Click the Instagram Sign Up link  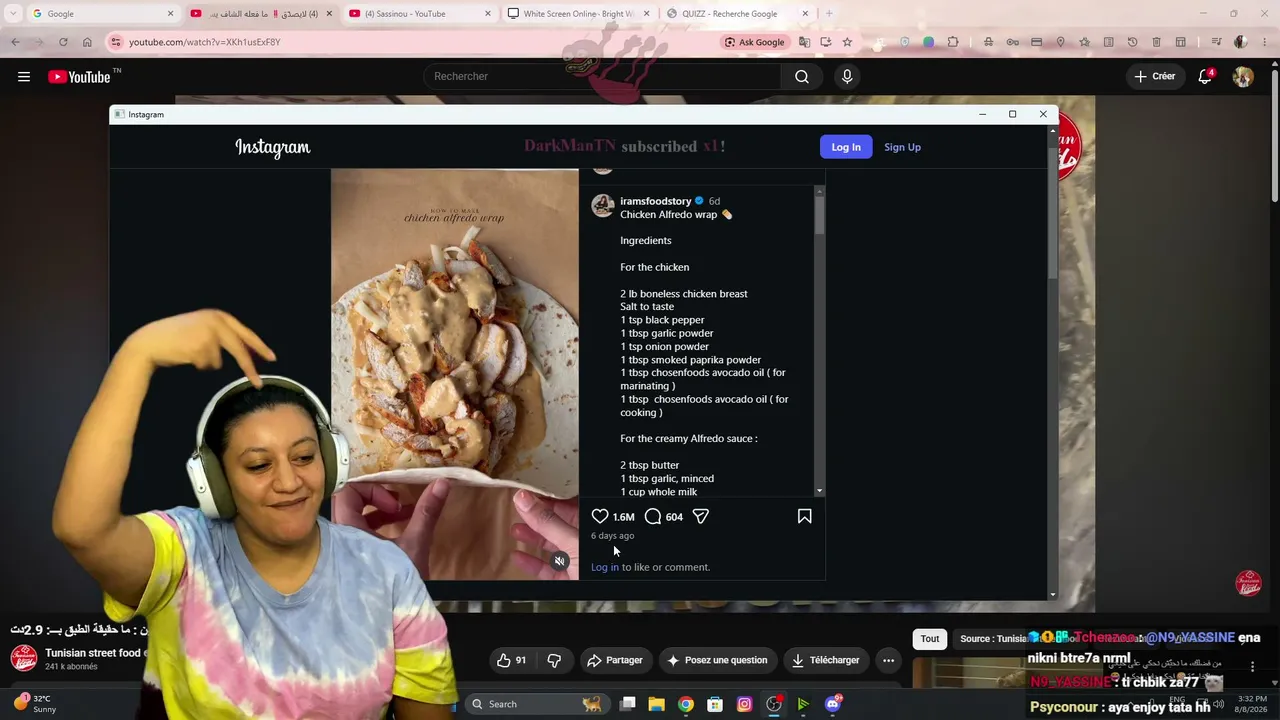coord(902,147)
